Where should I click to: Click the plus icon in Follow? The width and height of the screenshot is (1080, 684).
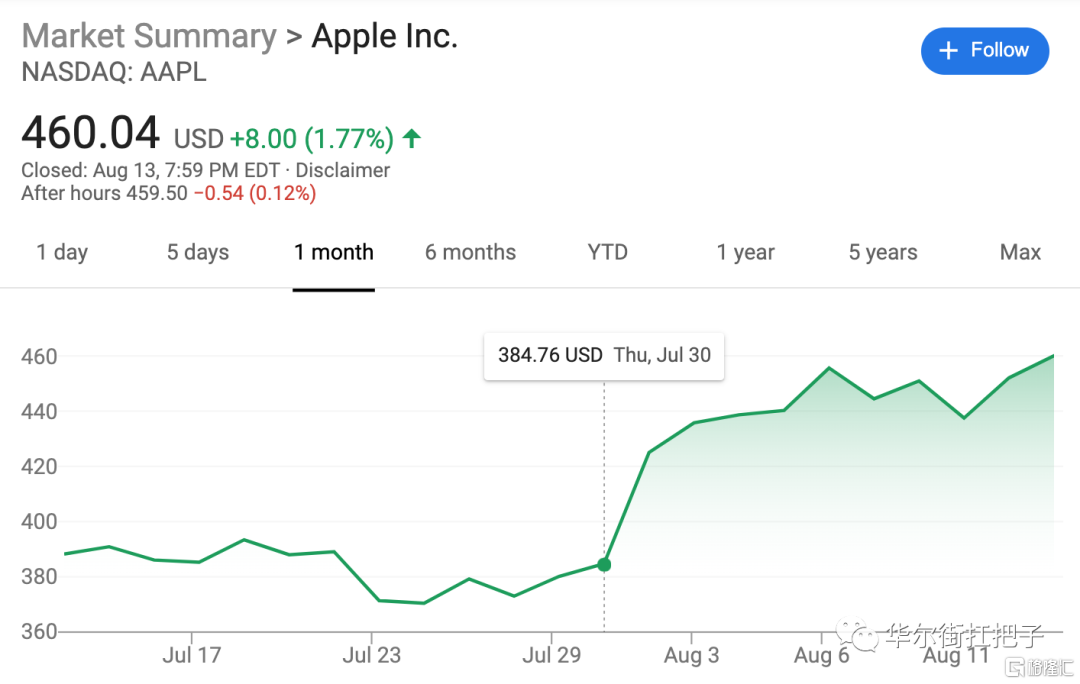tap(949, 51)
